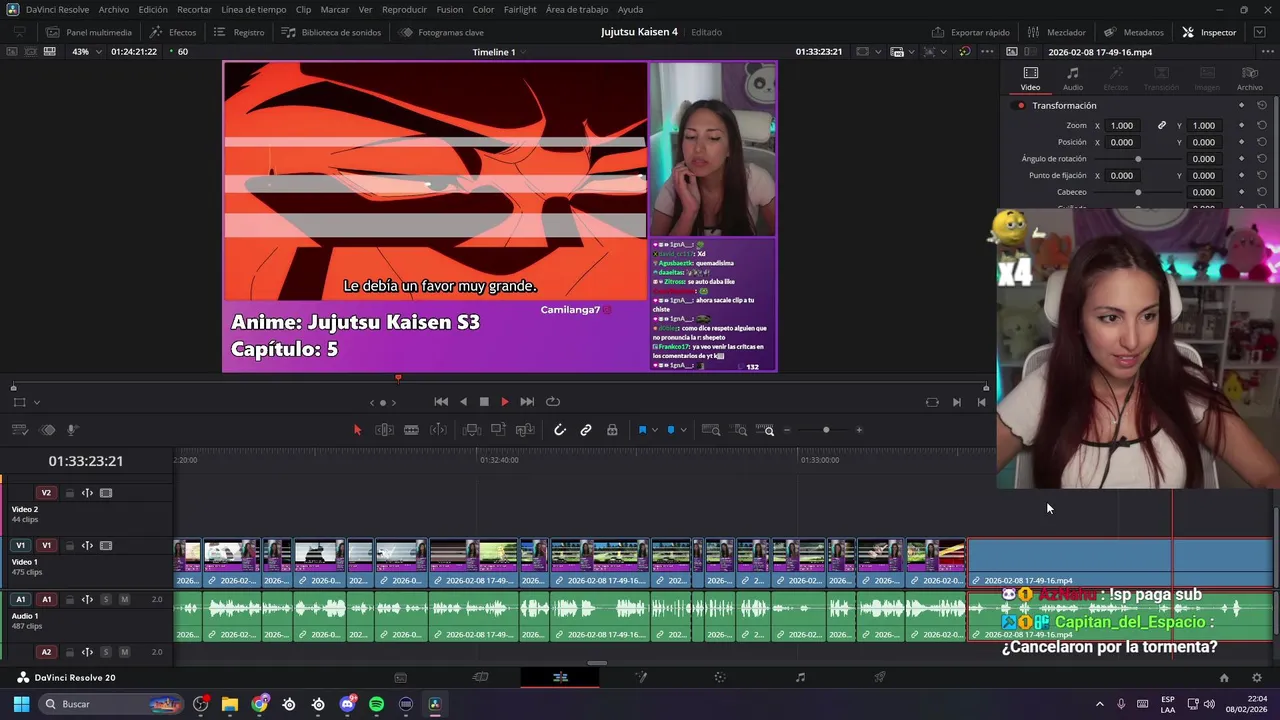
Task: Switch to Audio tab in Inspector
Action: point(1072,79)
